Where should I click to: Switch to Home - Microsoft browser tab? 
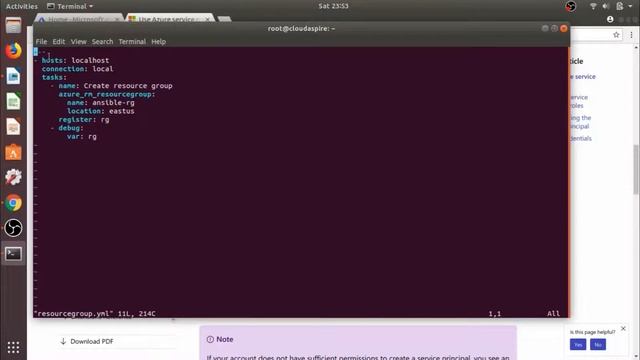pyautogui.click(x=78, y=19)
